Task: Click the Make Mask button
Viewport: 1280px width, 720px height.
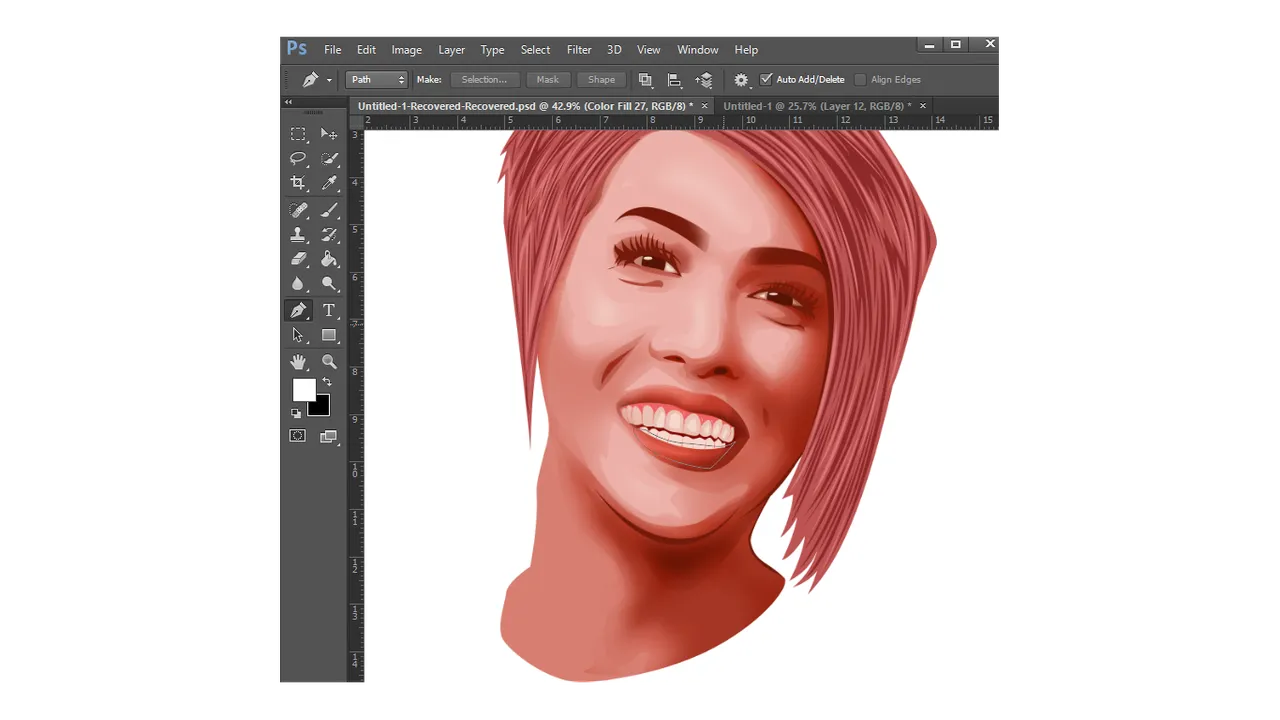Action: click(x=548, y=80)
